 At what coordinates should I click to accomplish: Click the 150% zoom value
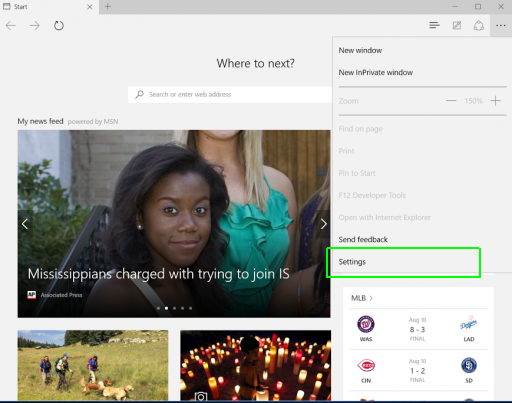click(473, 101)
